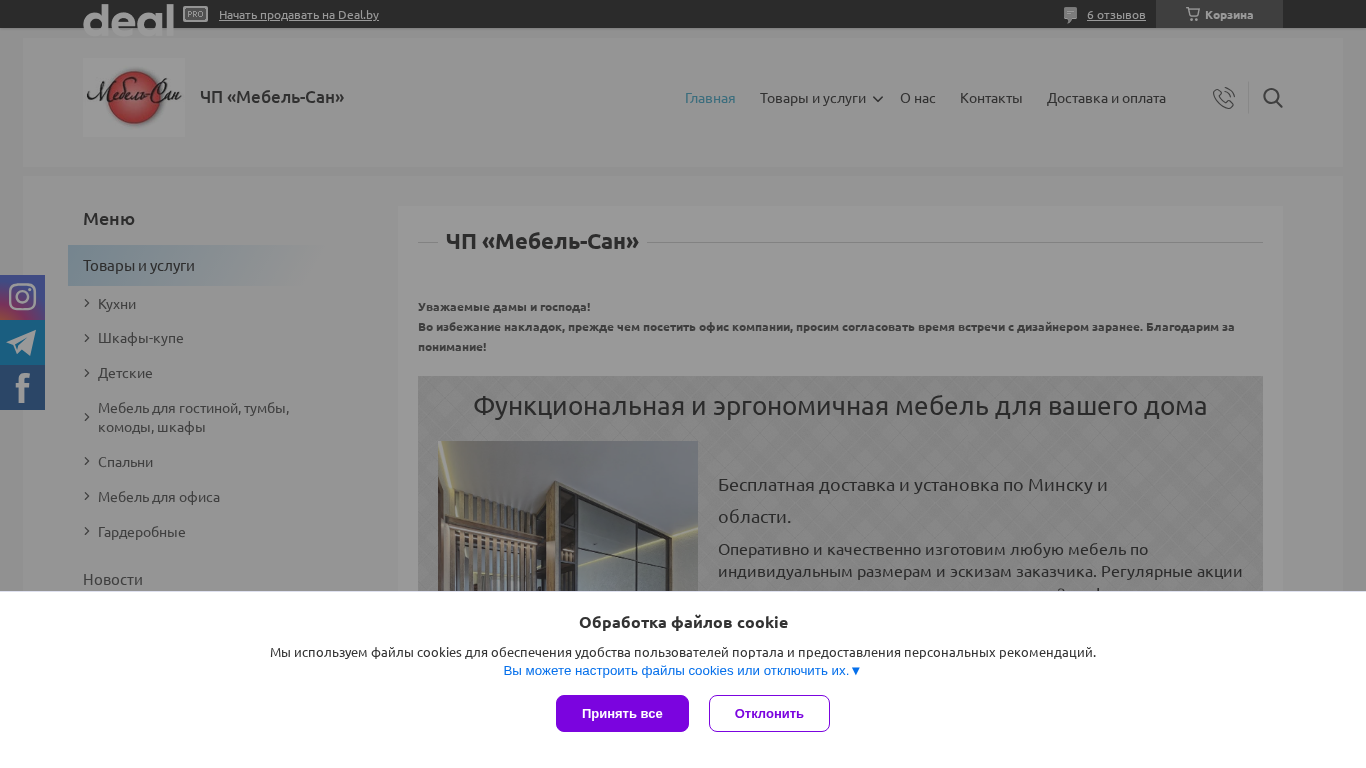This screenshot has width=1366, height=768.
Task: Open the Мебель для офиса category link
Action: (159, 497)
